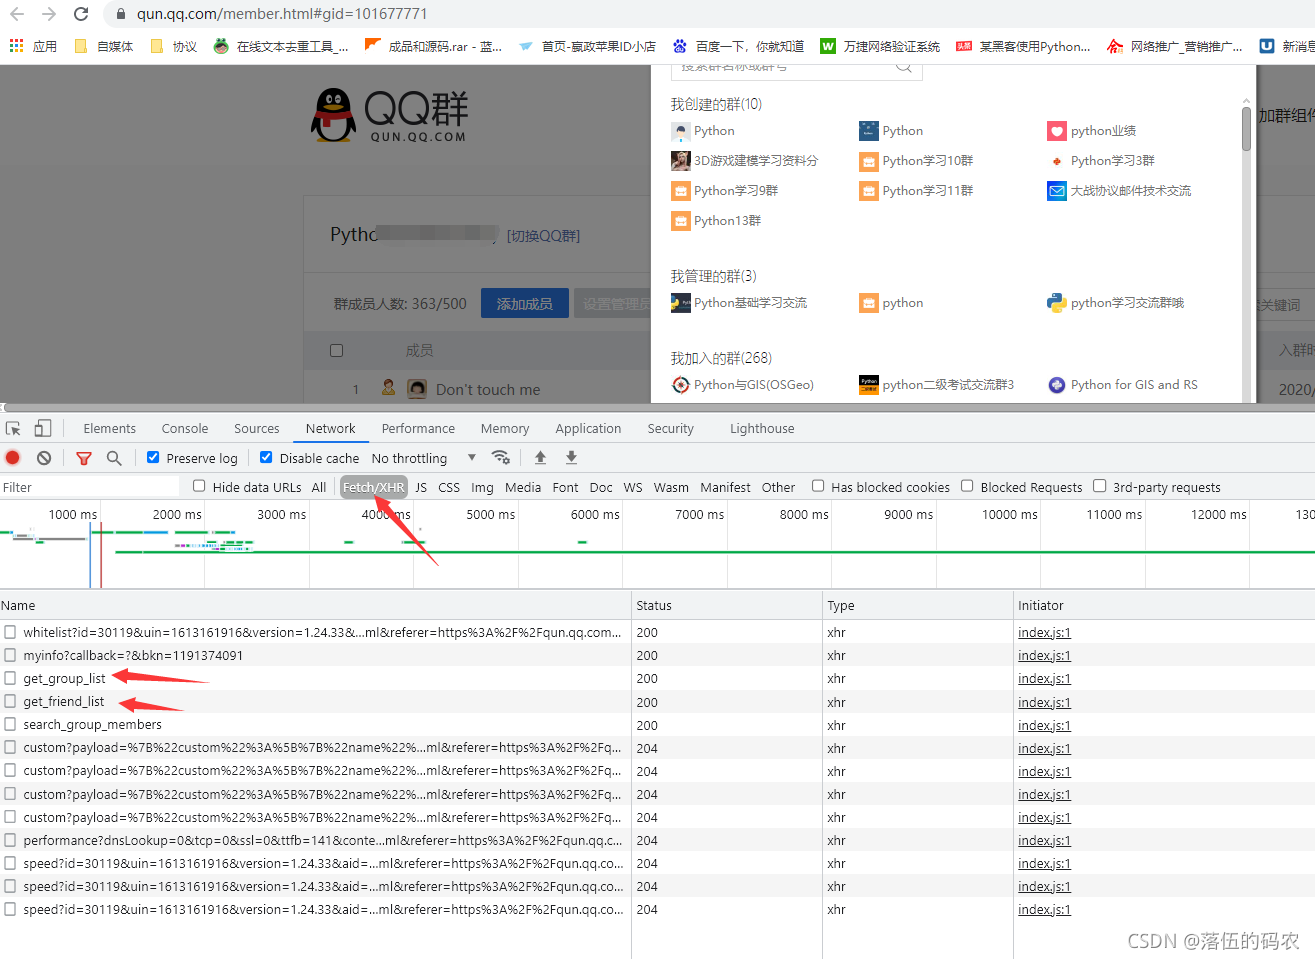
Task: Enable 3rd-party requests checkbox
Action: (x=1100, y=486)
